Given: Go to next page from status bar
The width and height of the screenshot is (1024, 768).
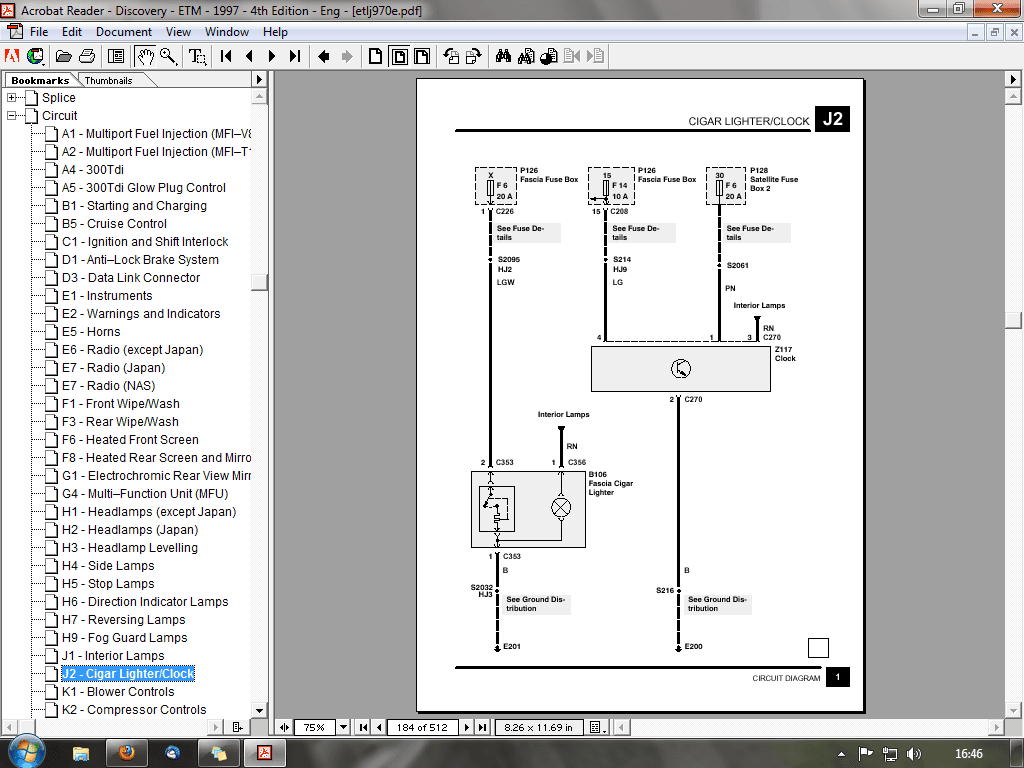Looking at the screenshot, I should coord(466,727).
